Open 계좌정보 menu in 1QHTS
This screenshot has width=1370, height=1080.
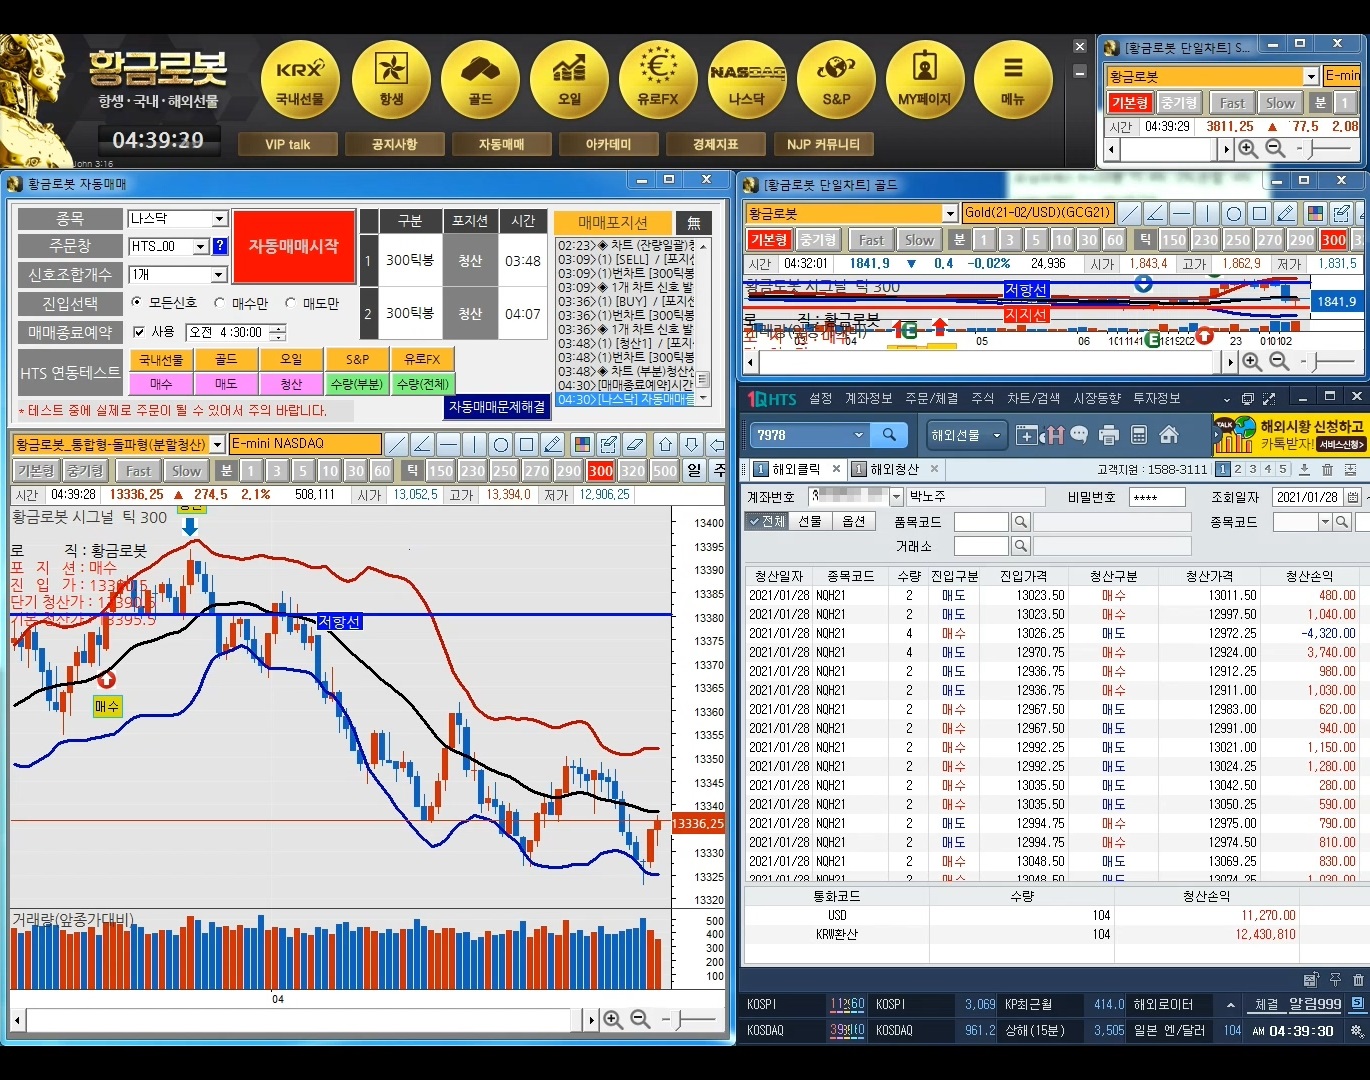[868, 398]
